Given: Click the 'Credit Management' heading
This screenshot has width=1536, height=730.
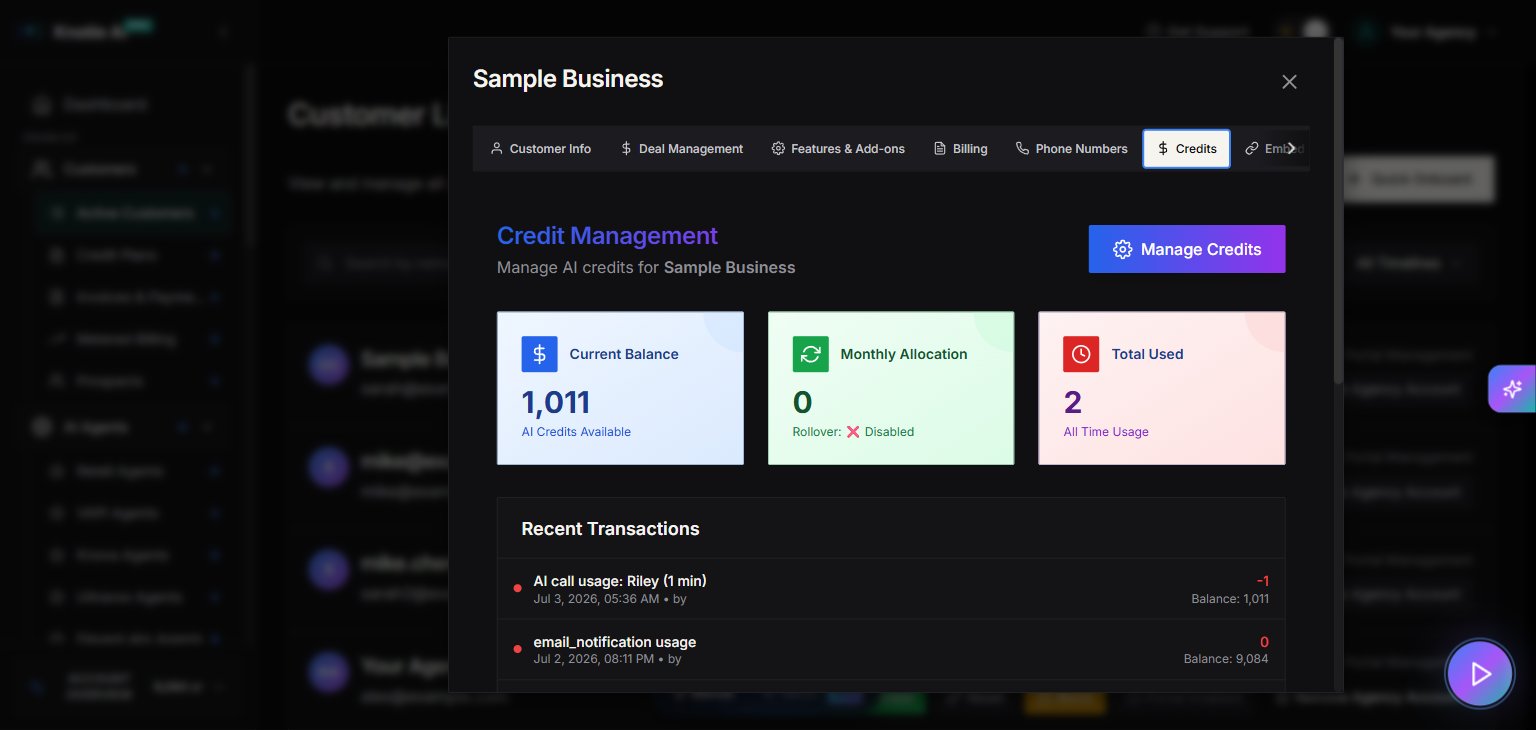Looking at the screenshot, I should pos(607,236).
